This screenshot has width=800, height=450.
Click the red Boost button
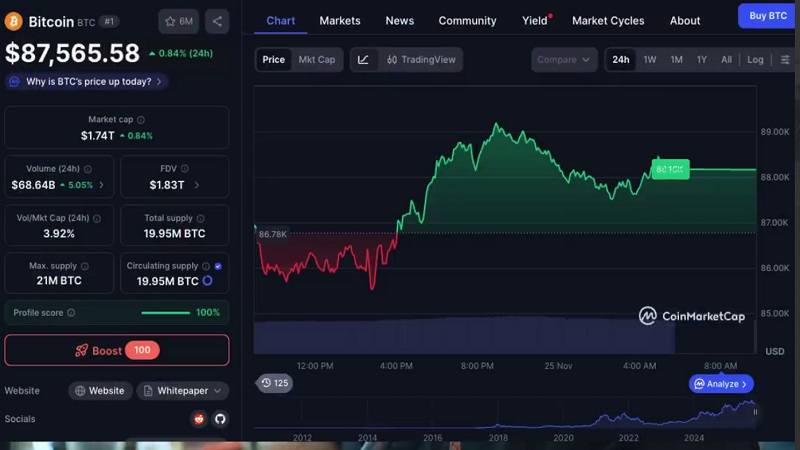[117, 351]
